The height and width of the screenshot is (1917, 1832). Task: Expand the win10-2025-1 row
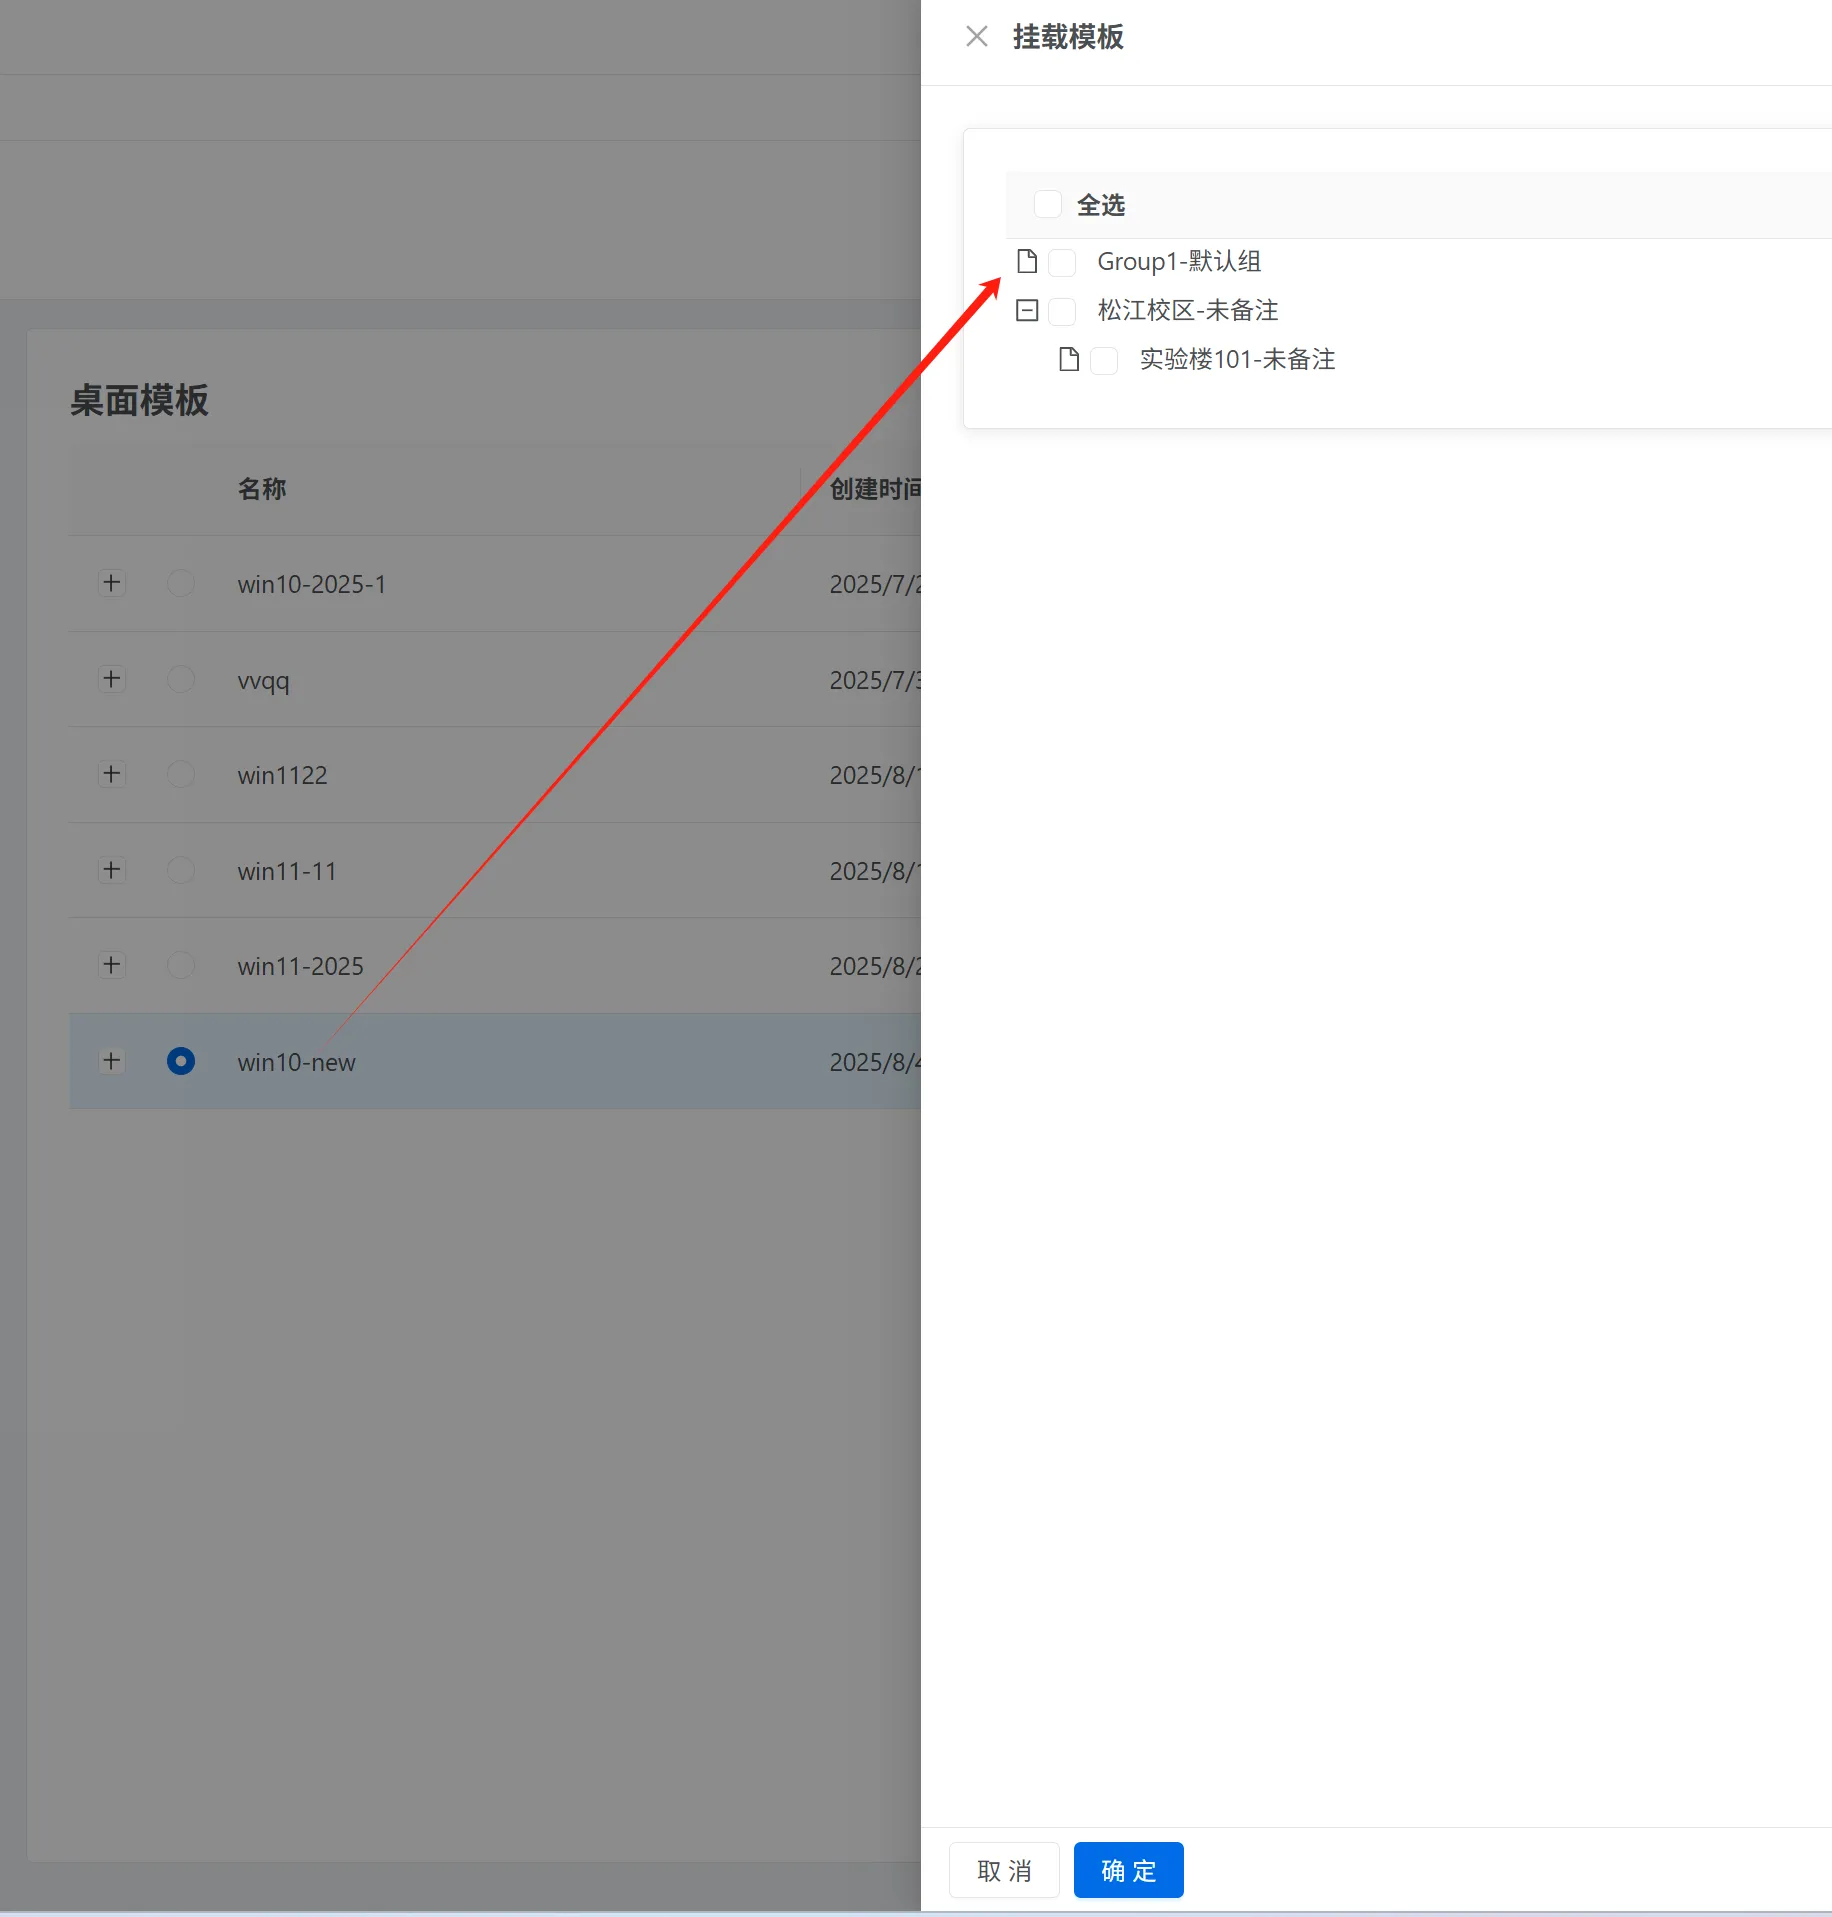pos(112,583)
